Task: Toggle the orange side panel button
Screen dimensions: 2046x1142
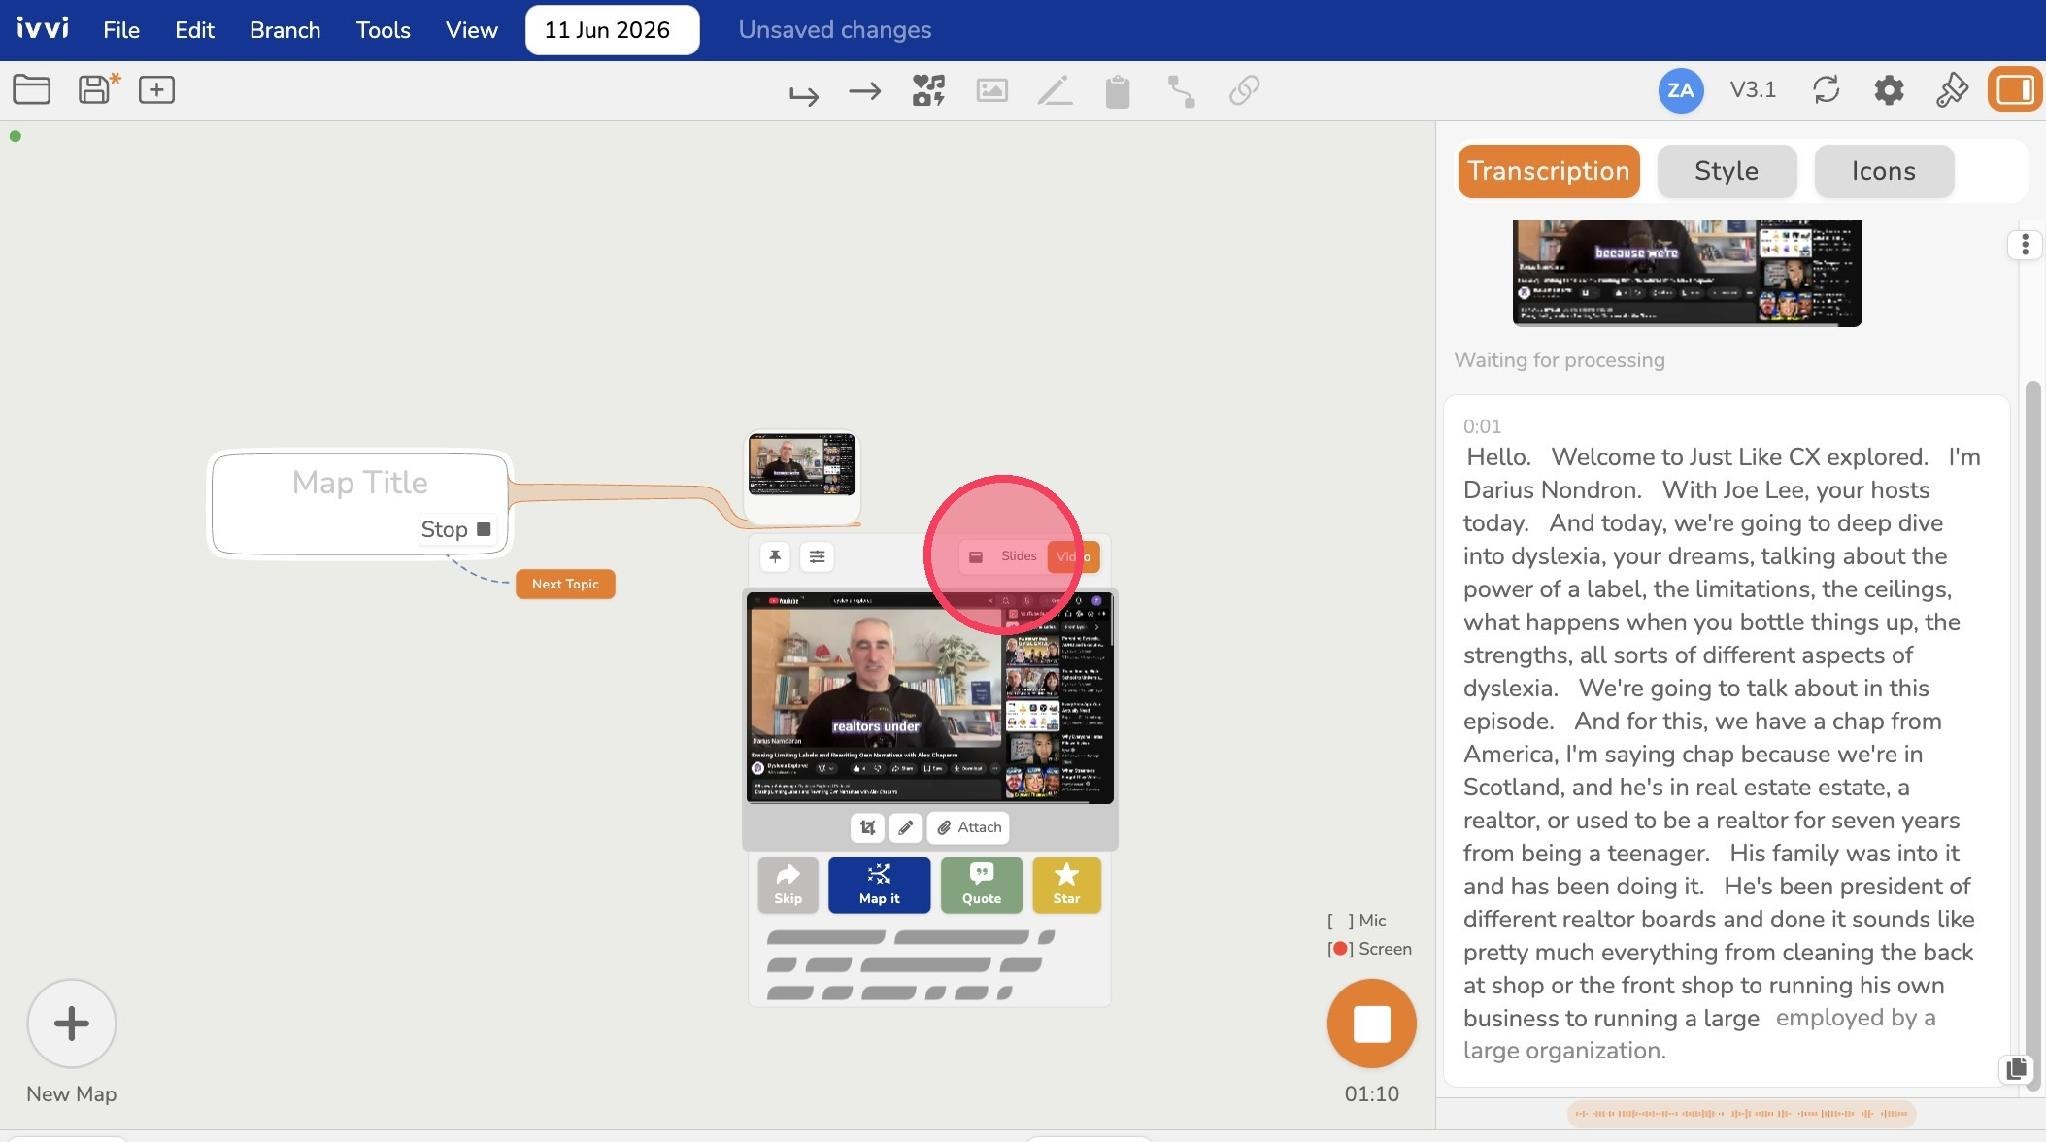Action: pyautogui.click(x=2014, y=90)
